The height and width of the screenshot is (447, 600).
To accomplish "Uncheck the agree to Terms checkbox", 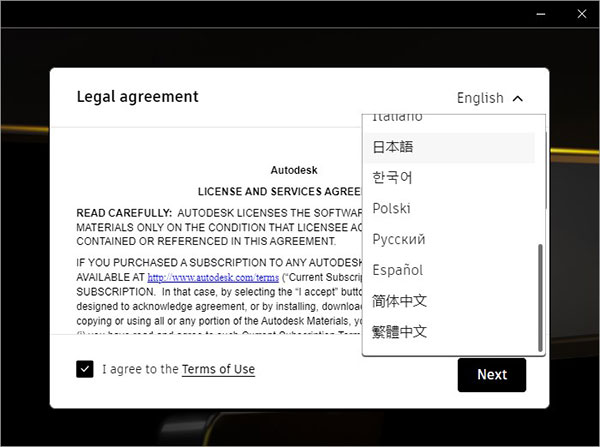I will (x=85, y=369).
